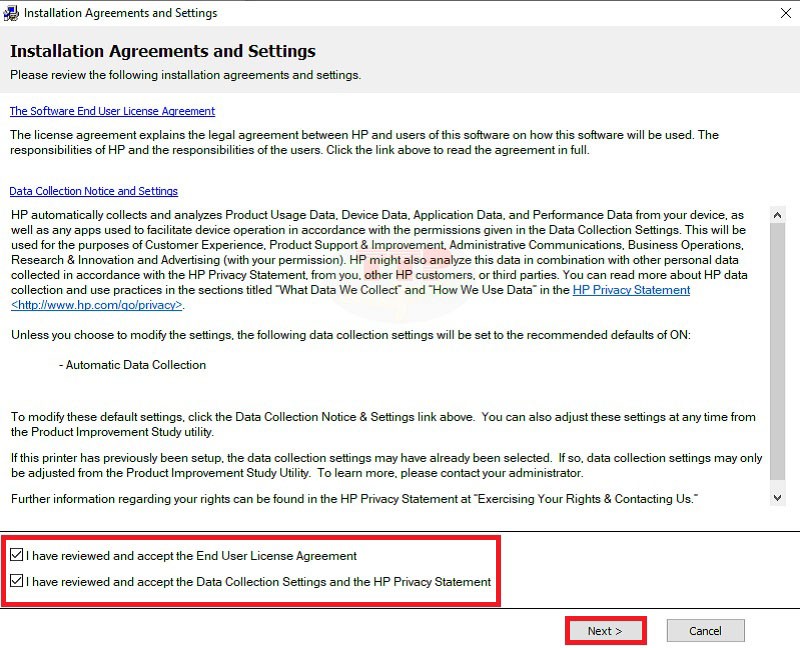Click the 'Please review the following' subtitle text
The width and height of the screenshot is (800, 648).
pyautogui.click(x=185, y=75)
